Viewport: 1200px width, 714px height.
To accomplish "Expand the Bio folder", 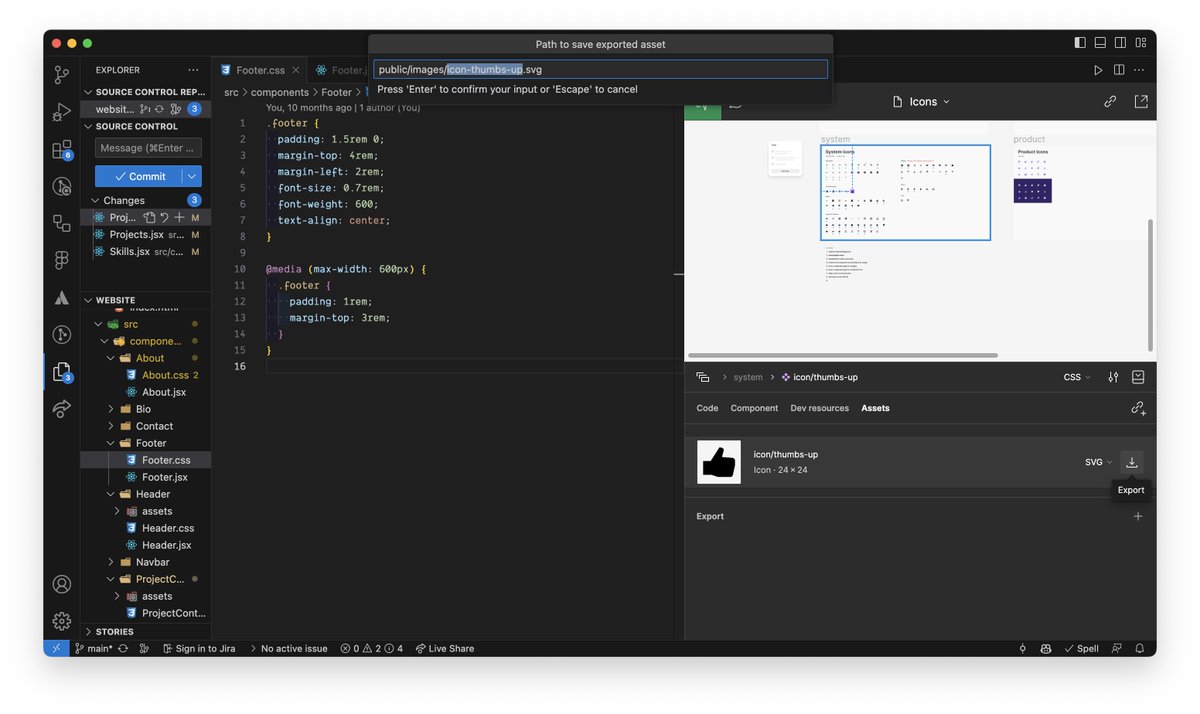I will click(x=146, y=409).
